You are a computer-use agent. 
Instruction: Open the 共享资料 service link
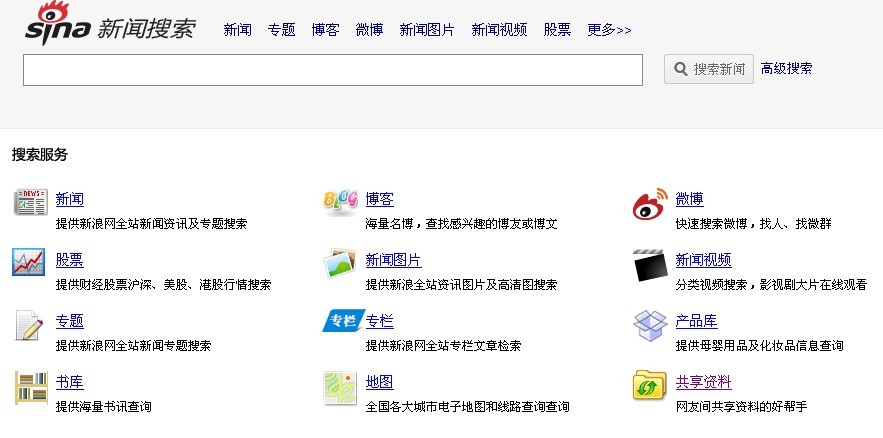pyautogui.click(x=703, y=382)
